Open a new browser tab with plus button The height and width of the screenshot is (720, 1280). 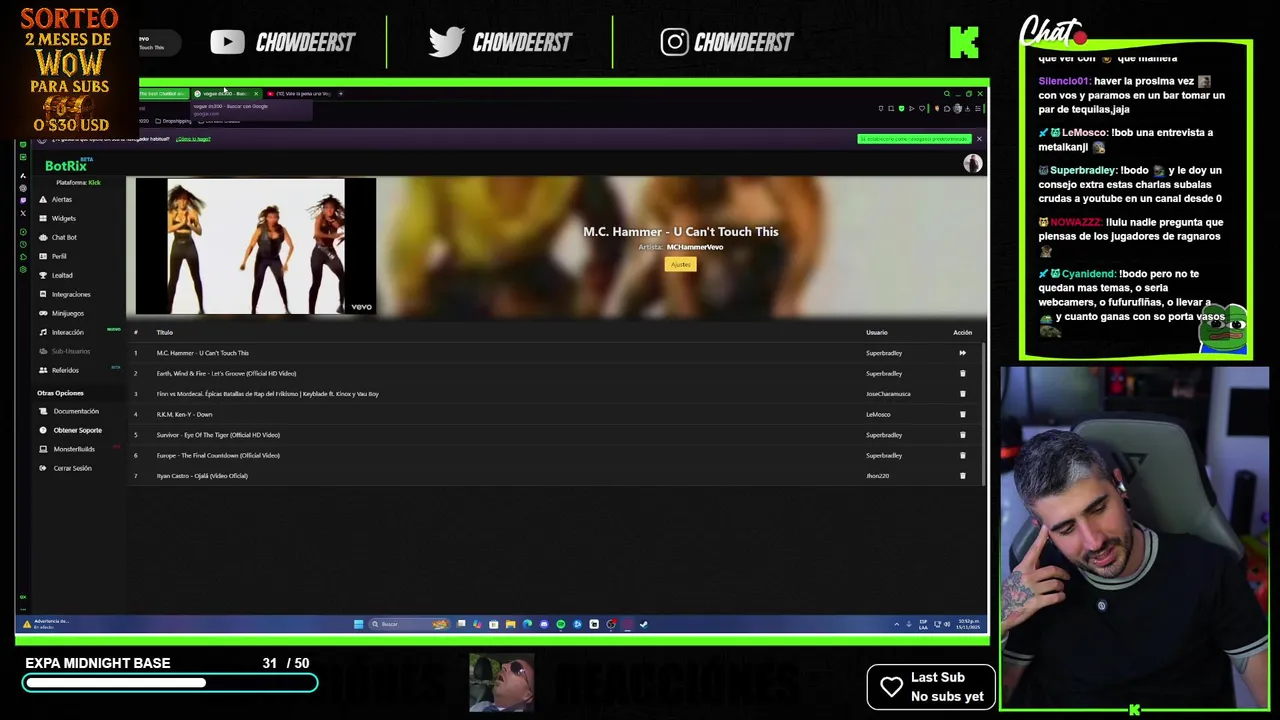pyautogui.click(x=340, y=93)
